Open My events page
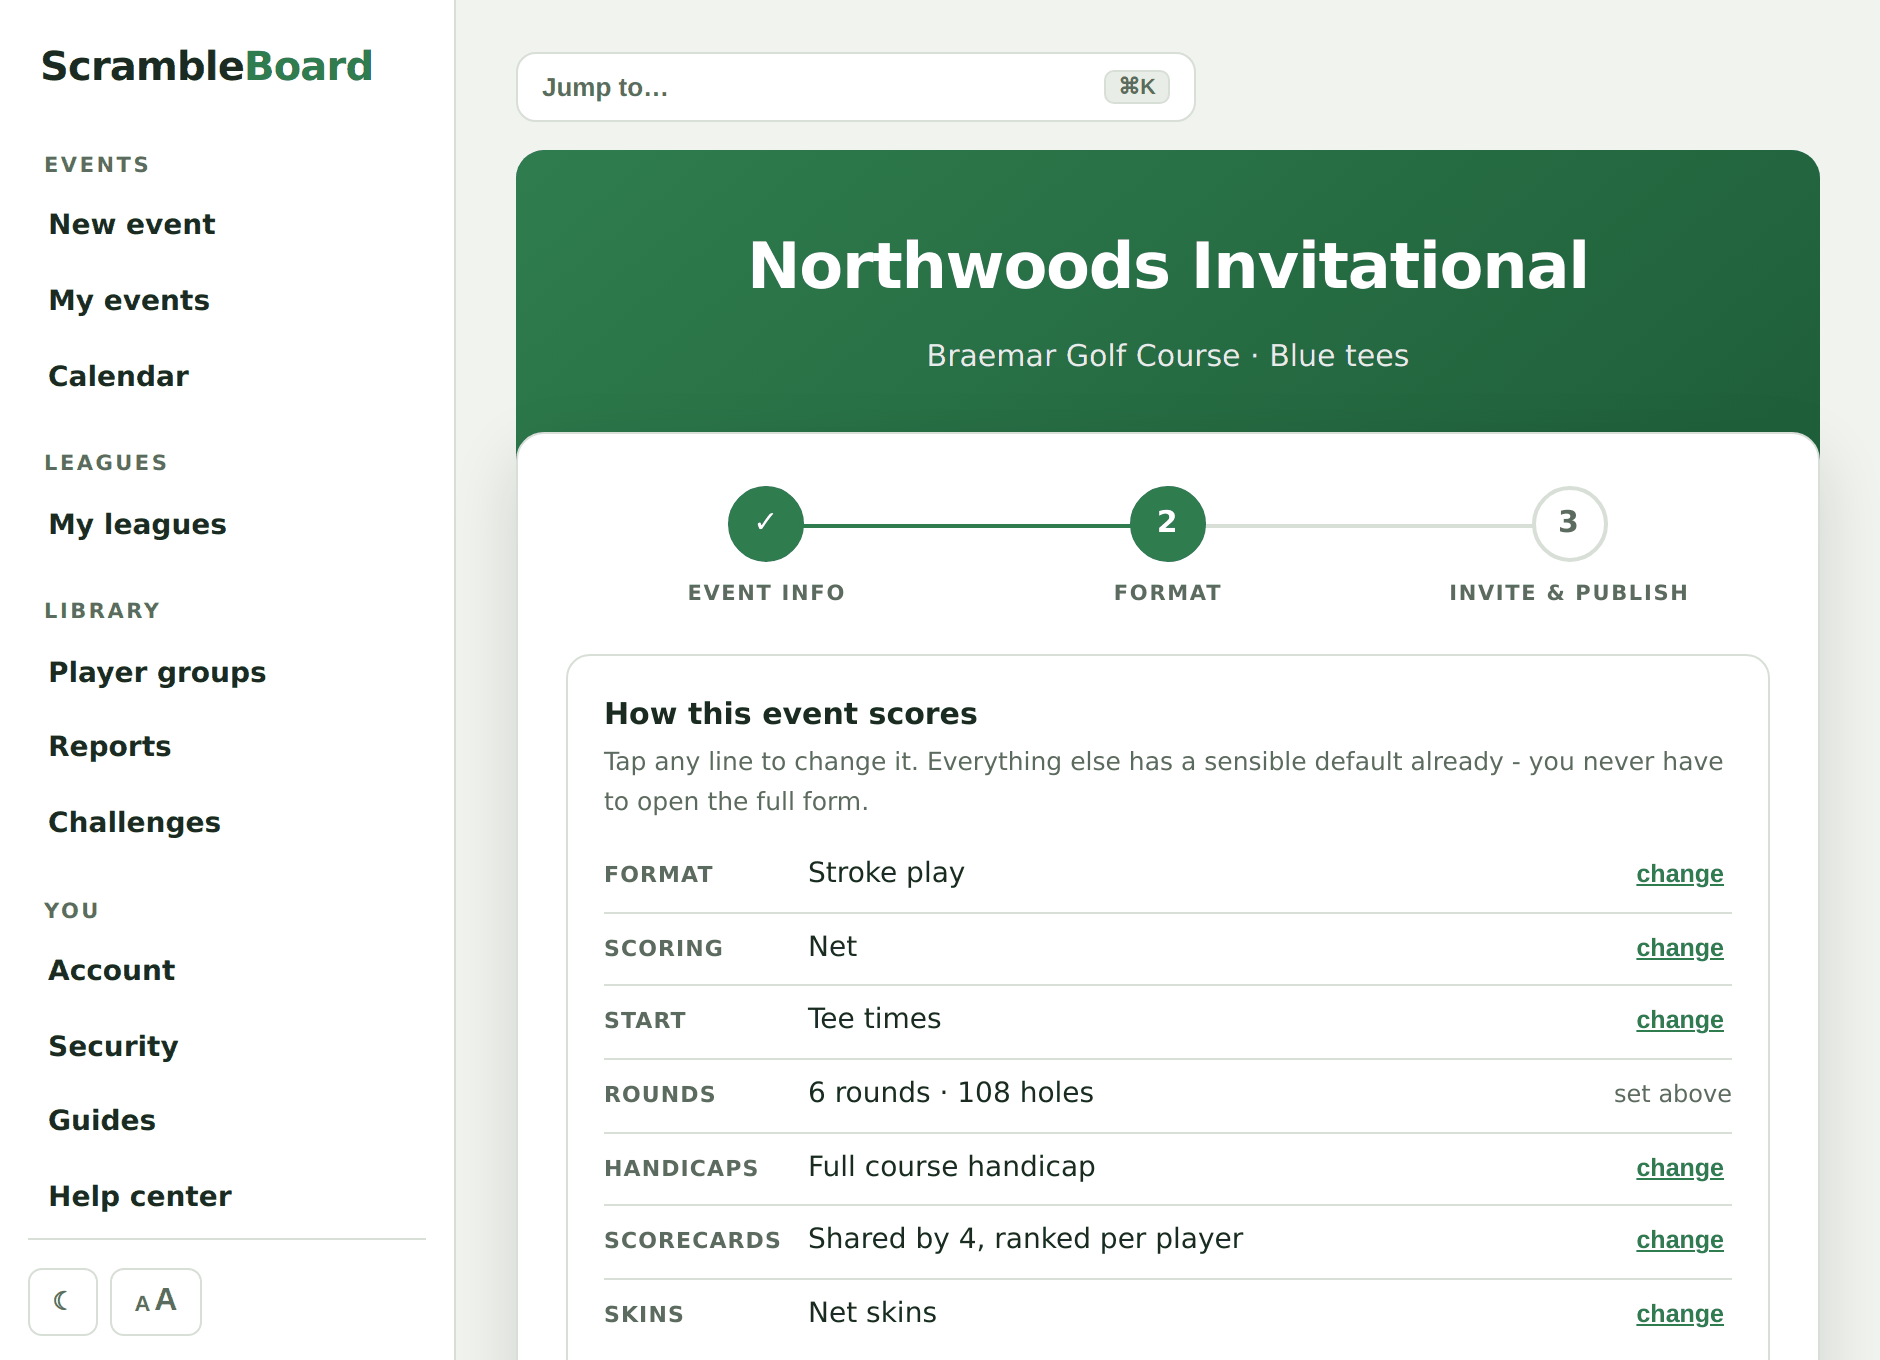 coord(129,300)
